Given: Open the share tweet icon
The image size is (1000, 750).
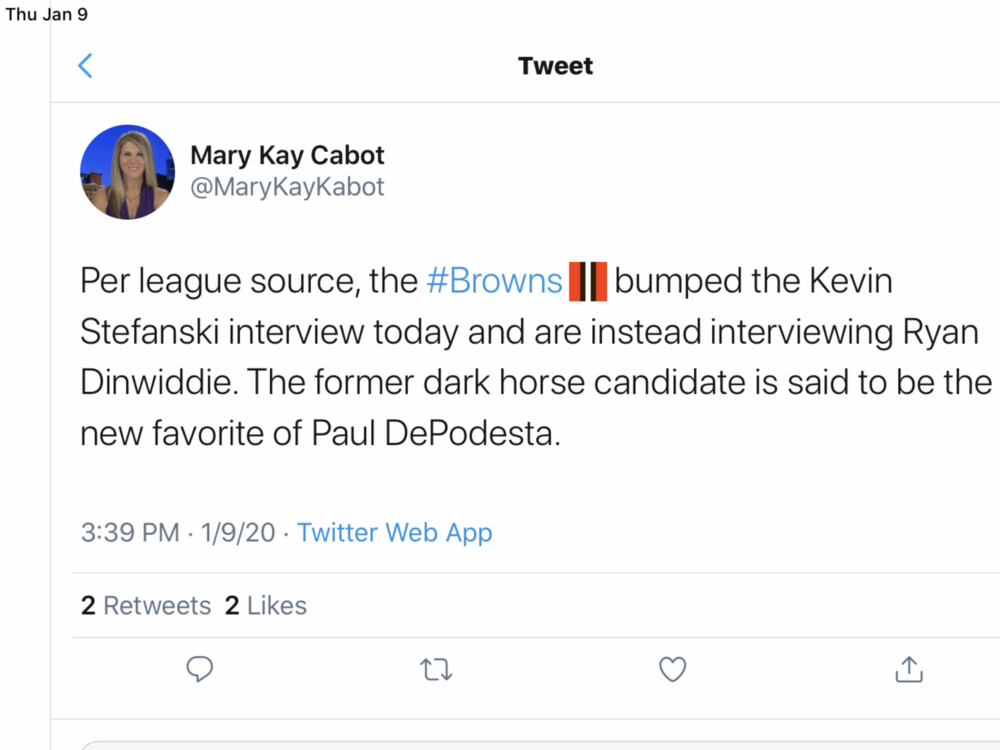Looking at the screenshot, I should pyautogui.click(x=909, y=669).
